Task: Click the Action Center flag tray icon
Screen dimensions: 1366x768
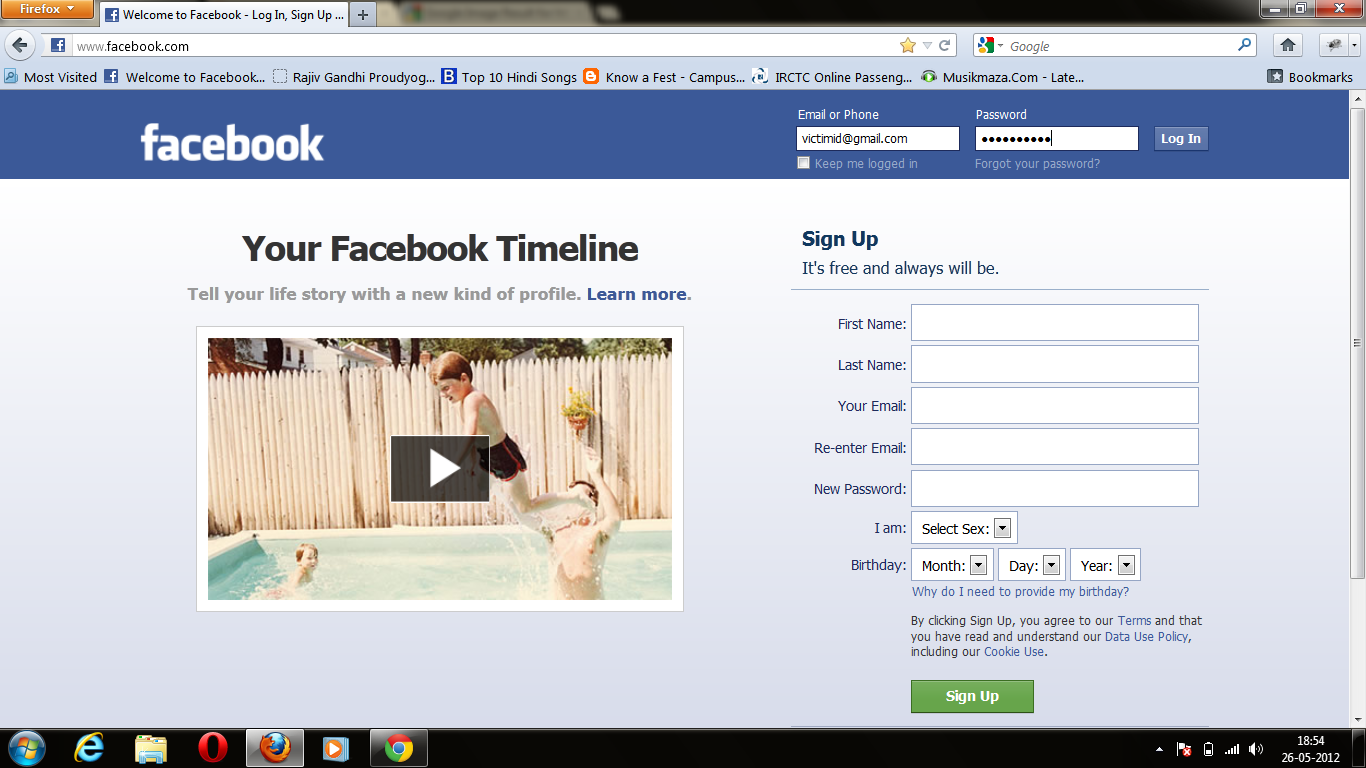Action: pos(1184,749)
